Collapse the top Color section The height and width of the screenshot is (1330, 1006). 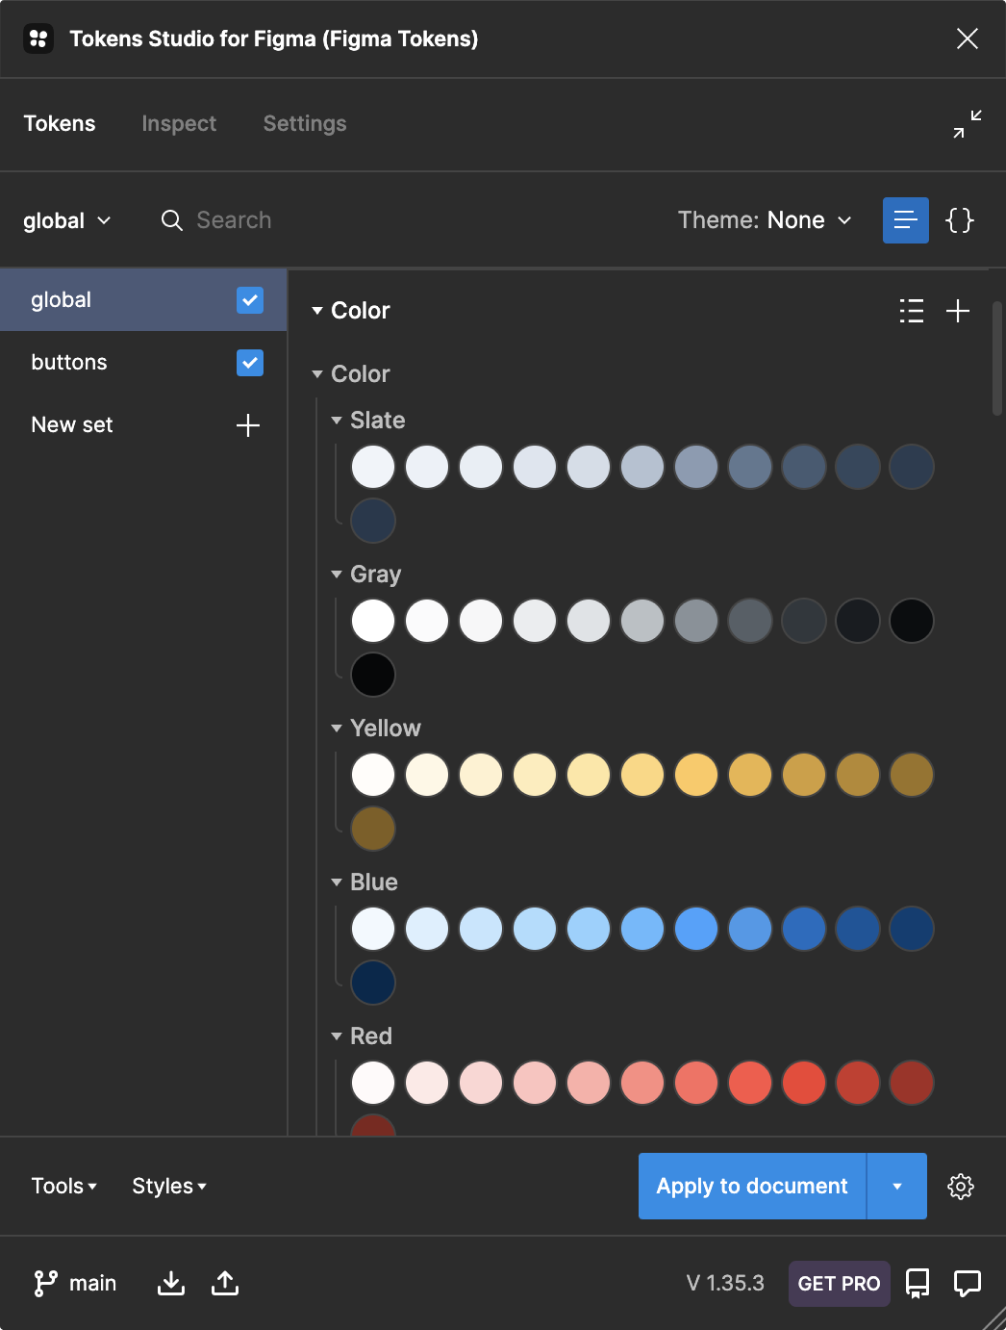(317, 311)
